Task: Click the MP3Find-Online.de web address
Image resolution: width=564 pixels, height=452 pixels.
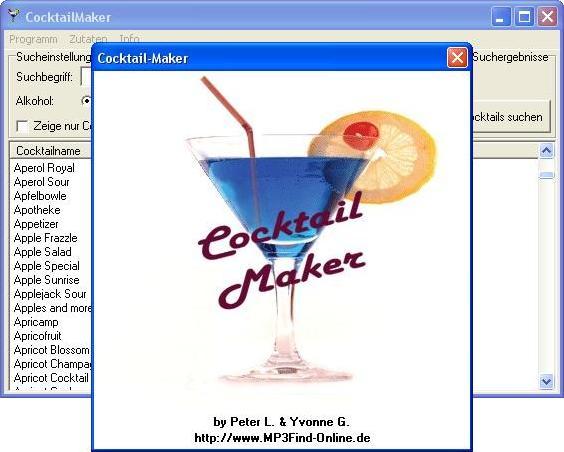Action: coord(282,438)
